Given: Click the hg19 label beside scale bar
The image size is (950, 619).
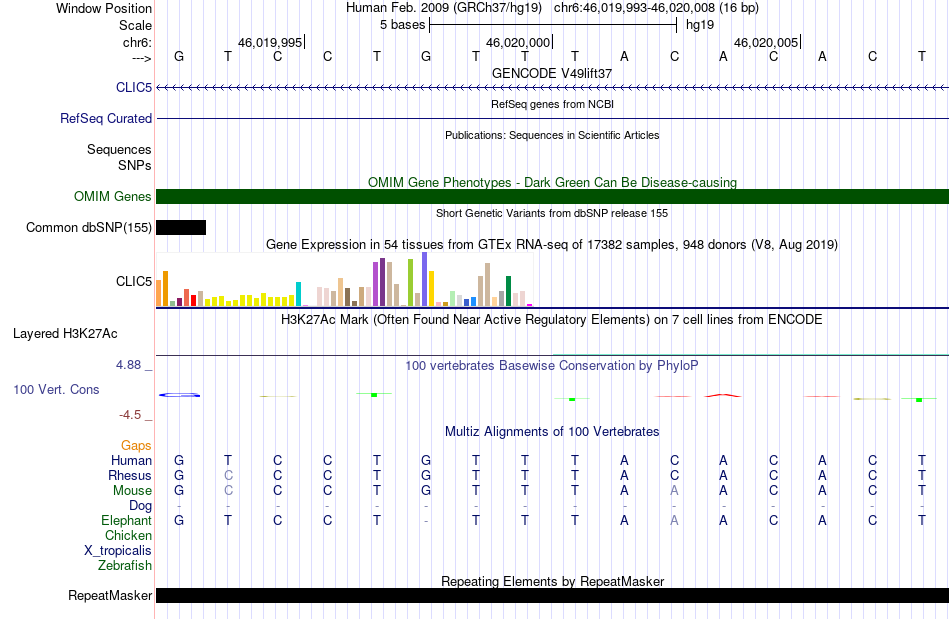Looking at the screenshot, I should click(x=700, y=25).
